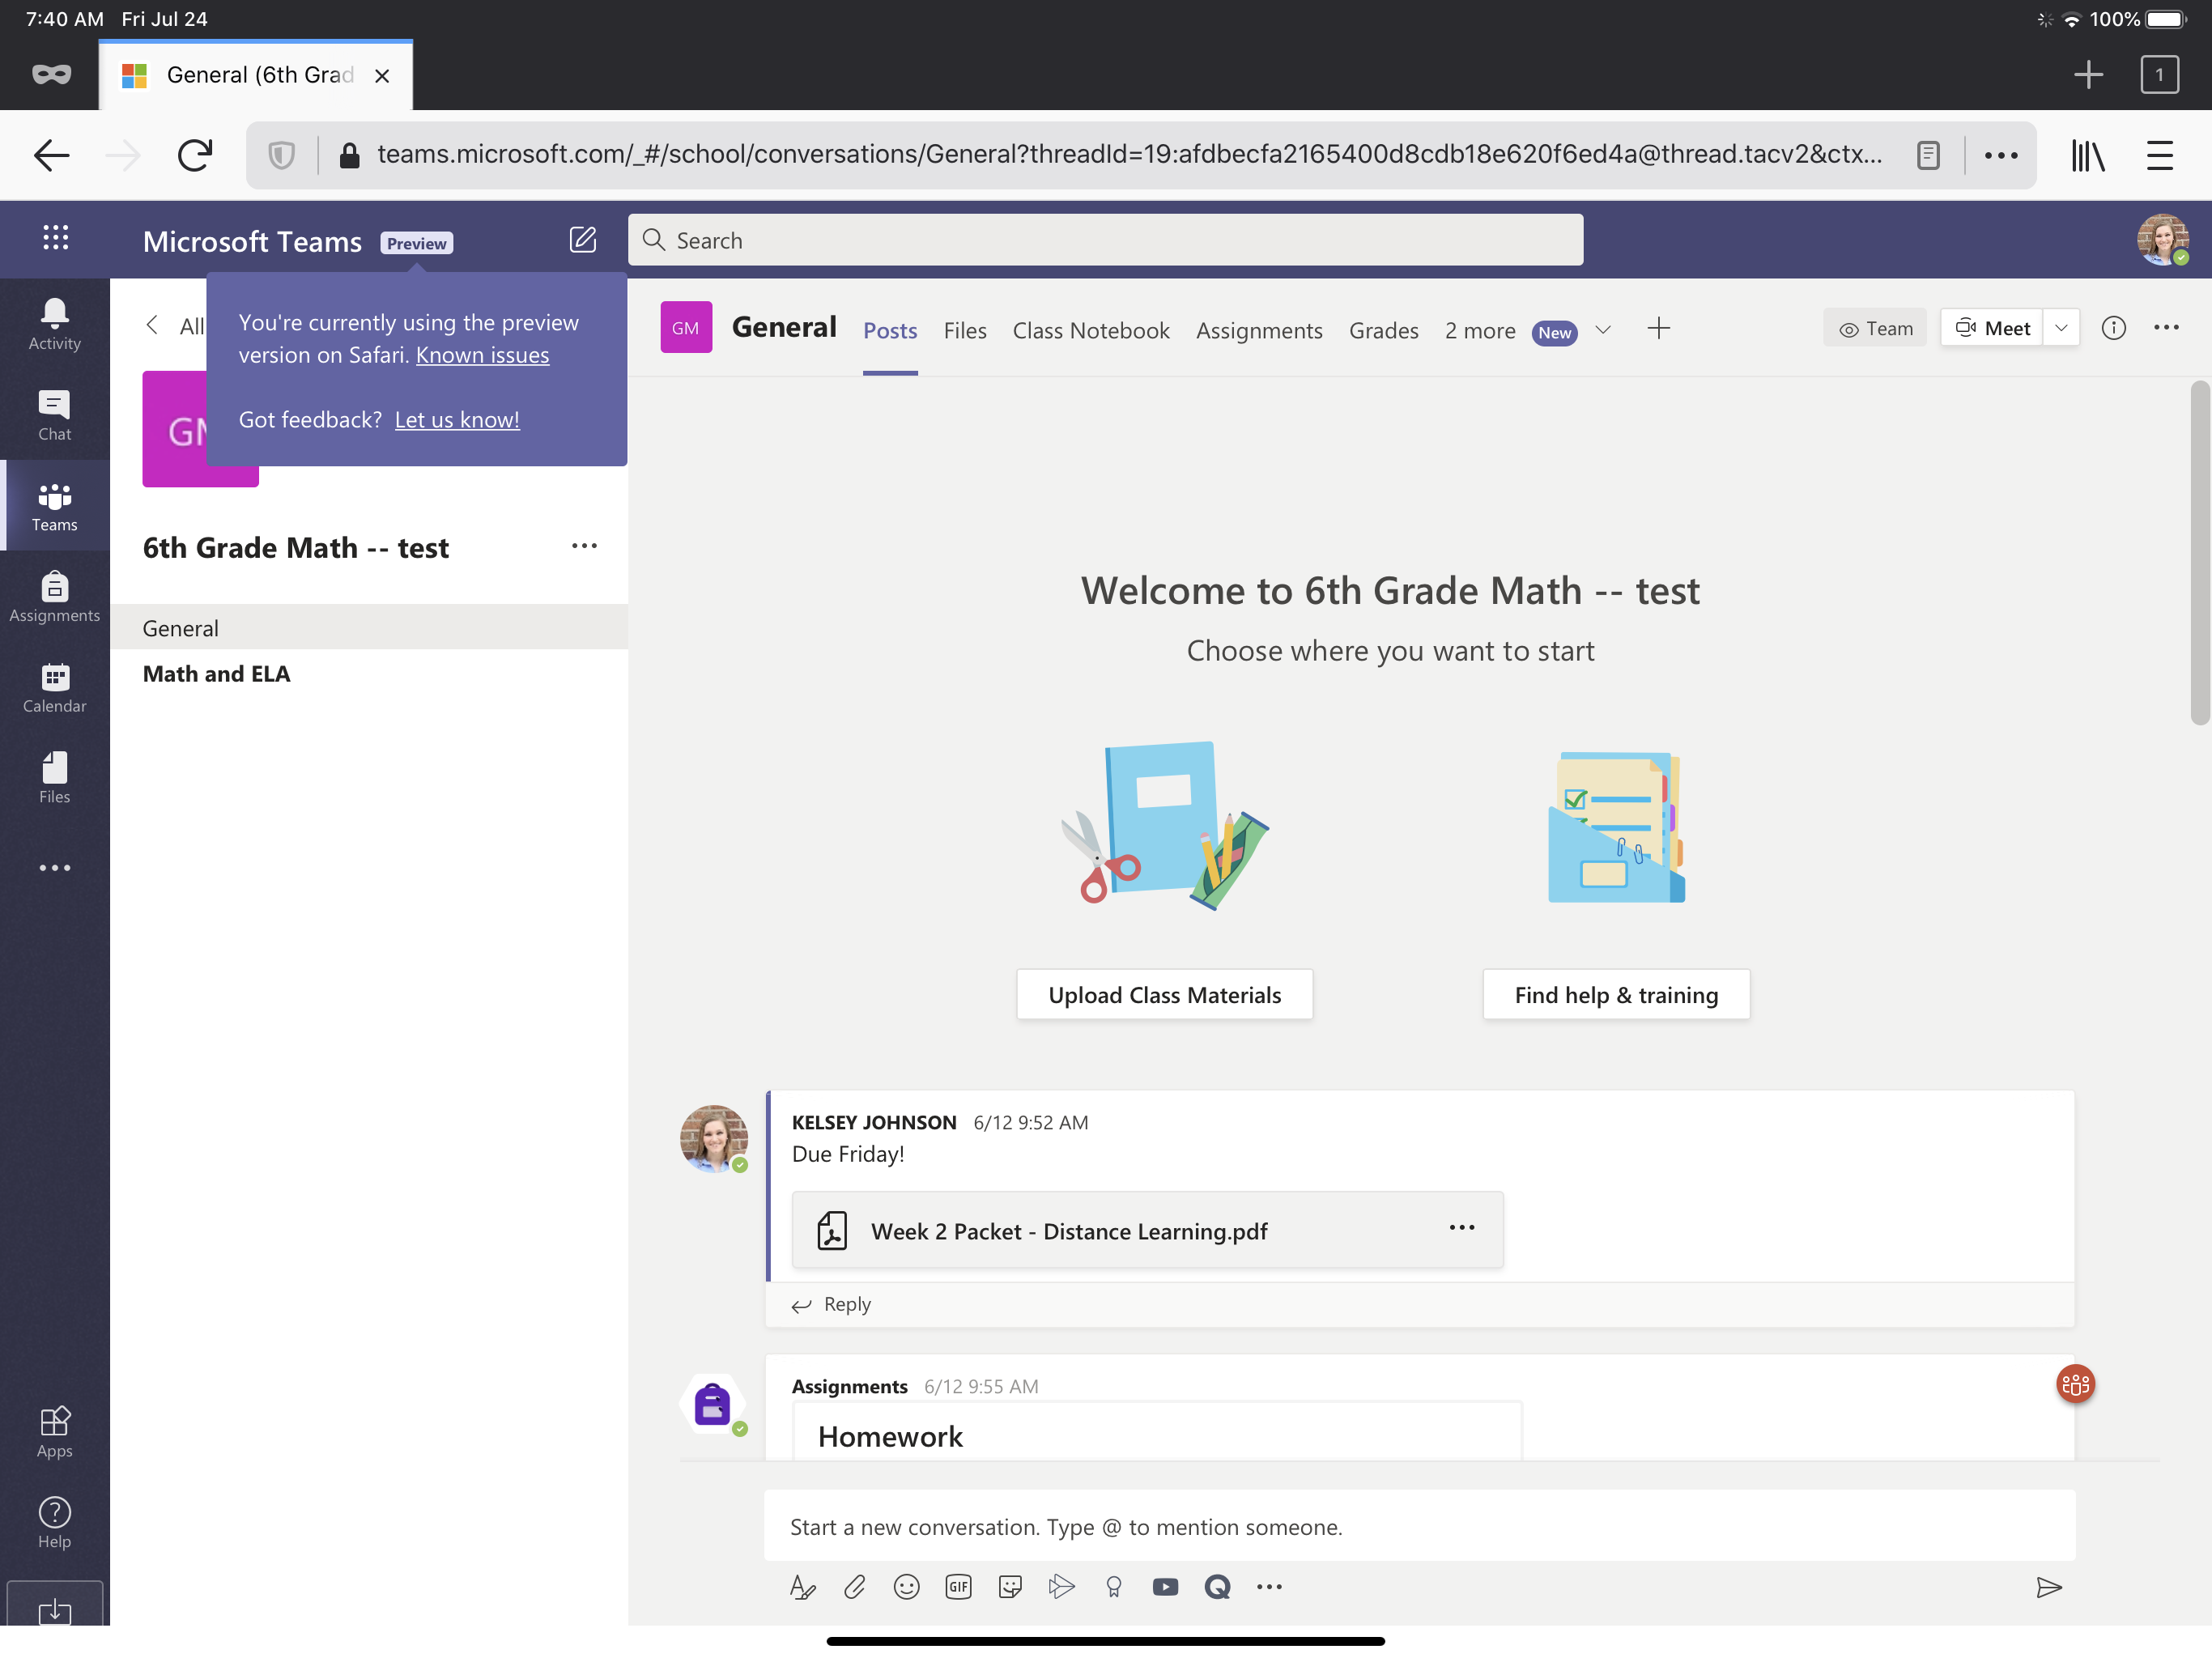Open the emoji picker
The height and width of the screenshot is (1658, 2212).
906,1586
